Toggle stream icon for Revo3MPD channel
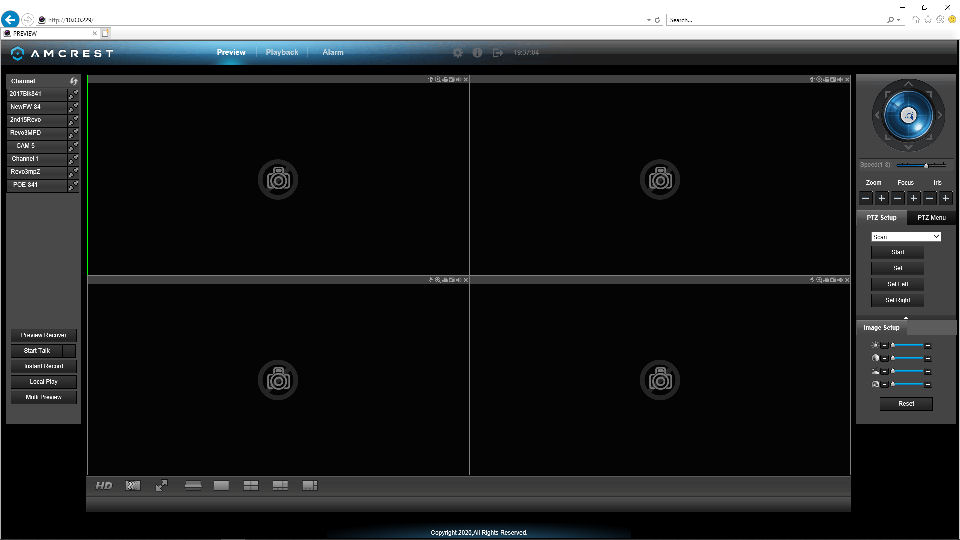 click(x=73, y=133)
